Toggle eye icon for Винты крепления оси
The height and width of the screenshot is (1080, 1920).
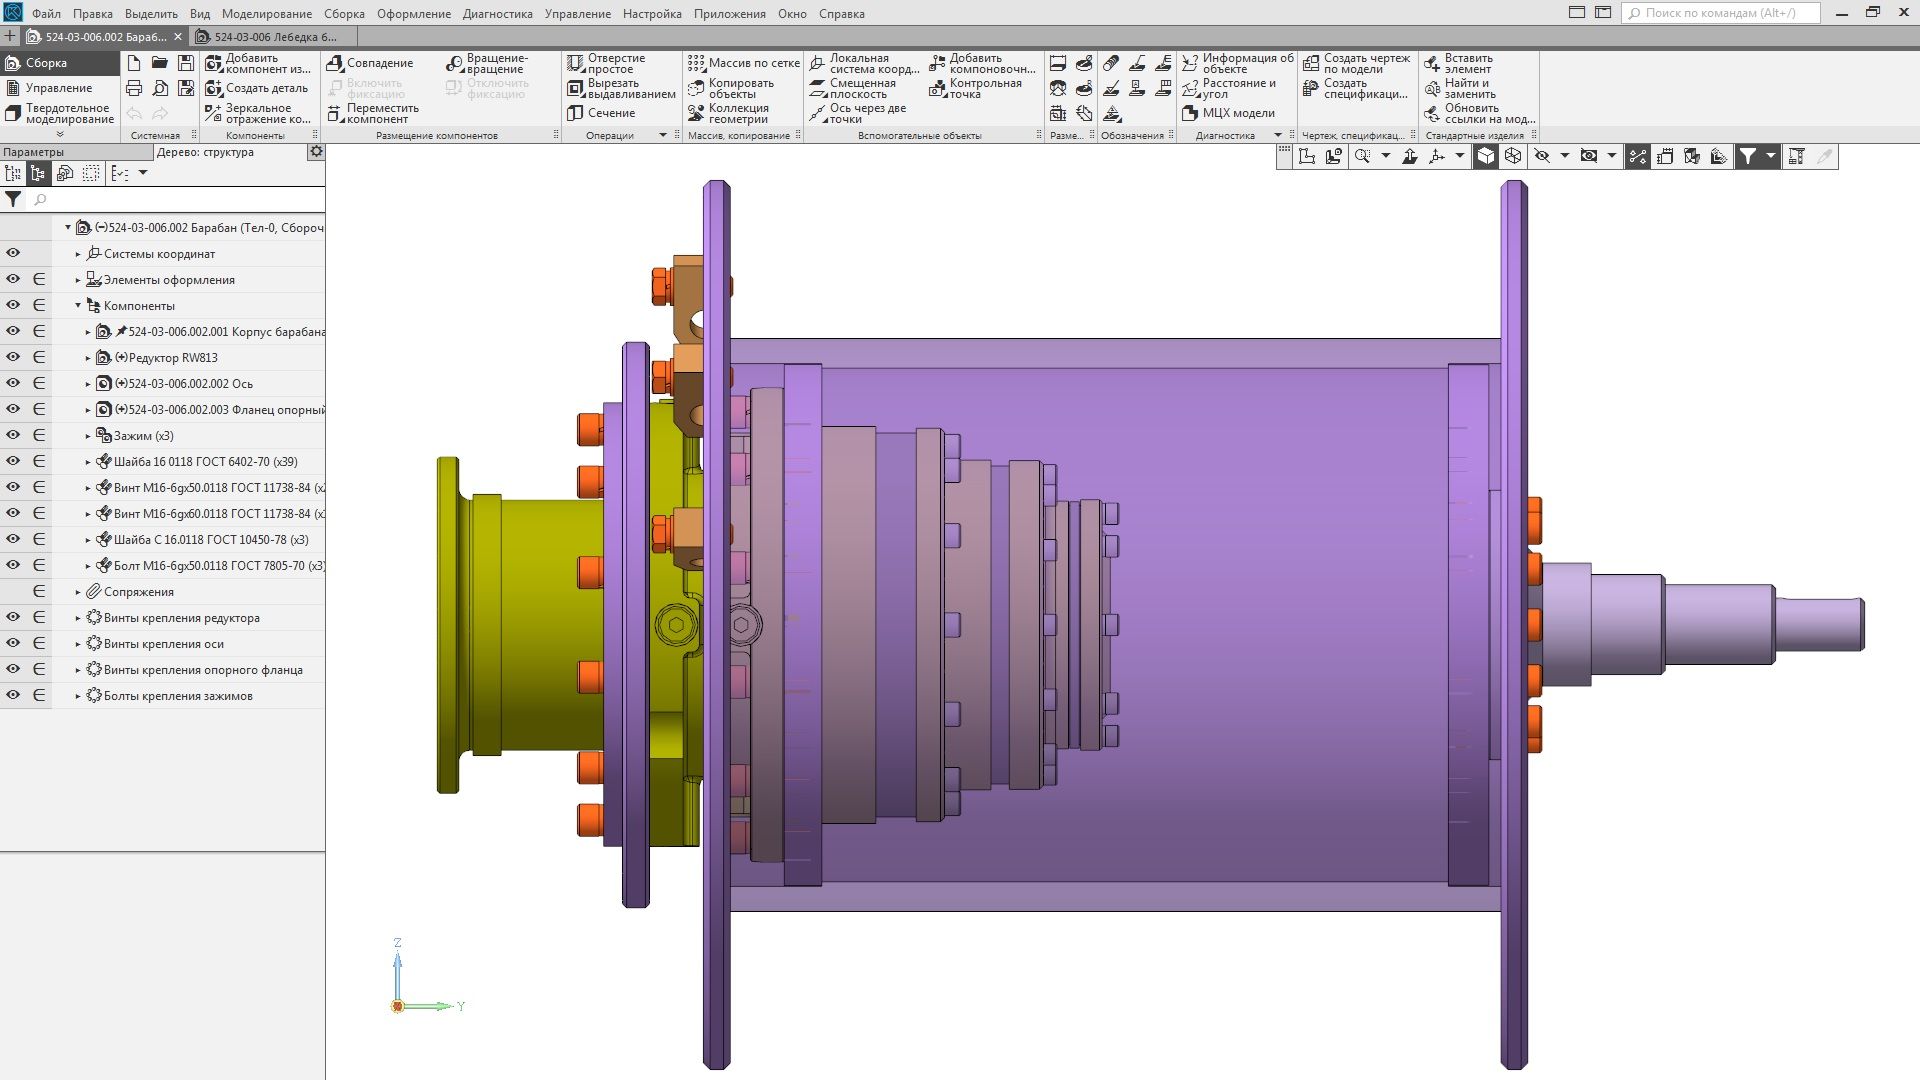coord(13,643)
